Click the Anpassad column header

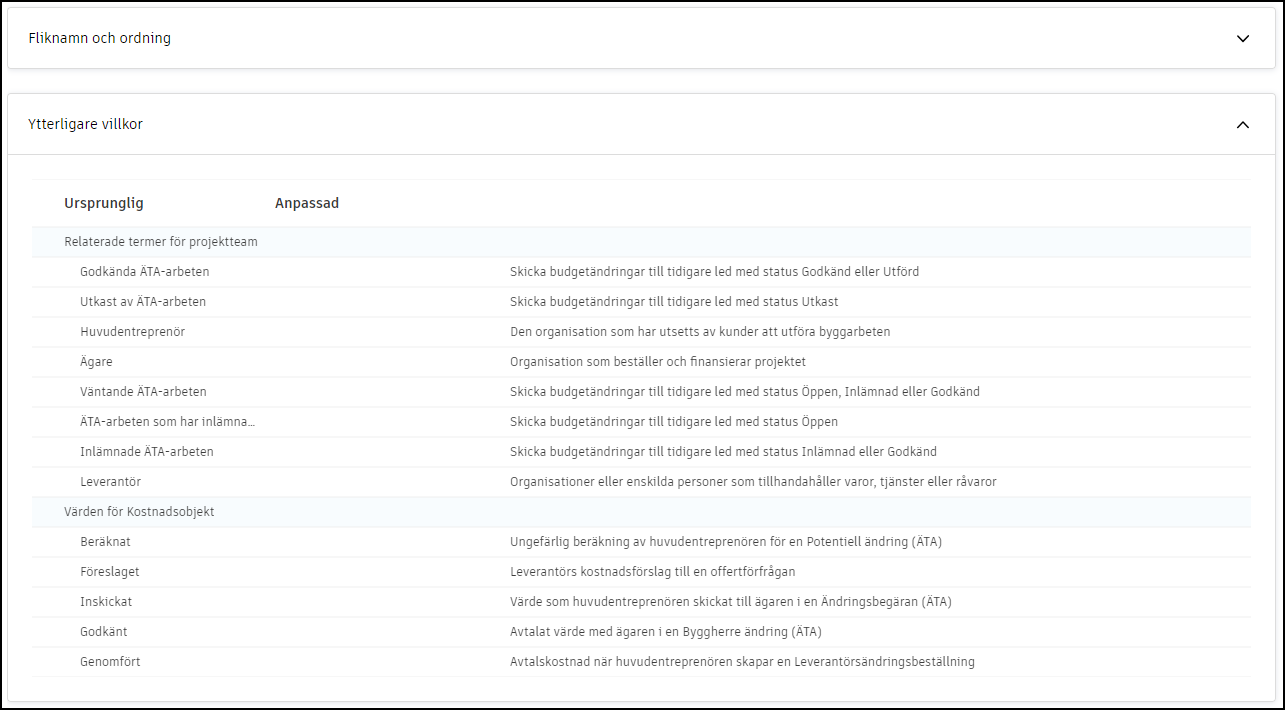pyautogui.click(x=307, y=203)
